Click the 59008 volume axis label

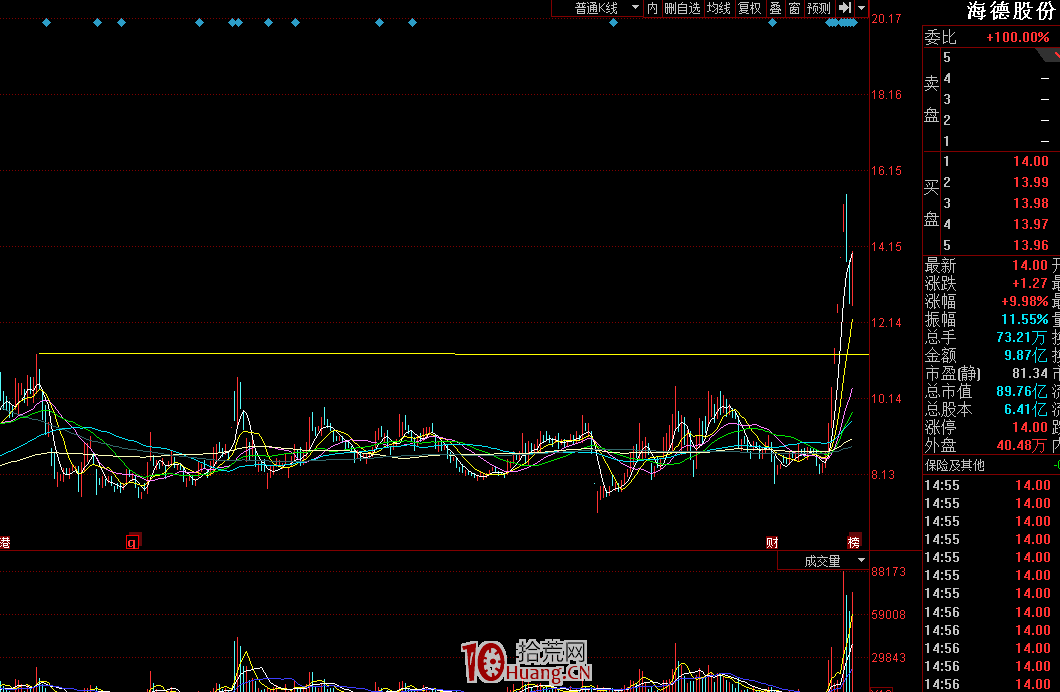(888, 615)
